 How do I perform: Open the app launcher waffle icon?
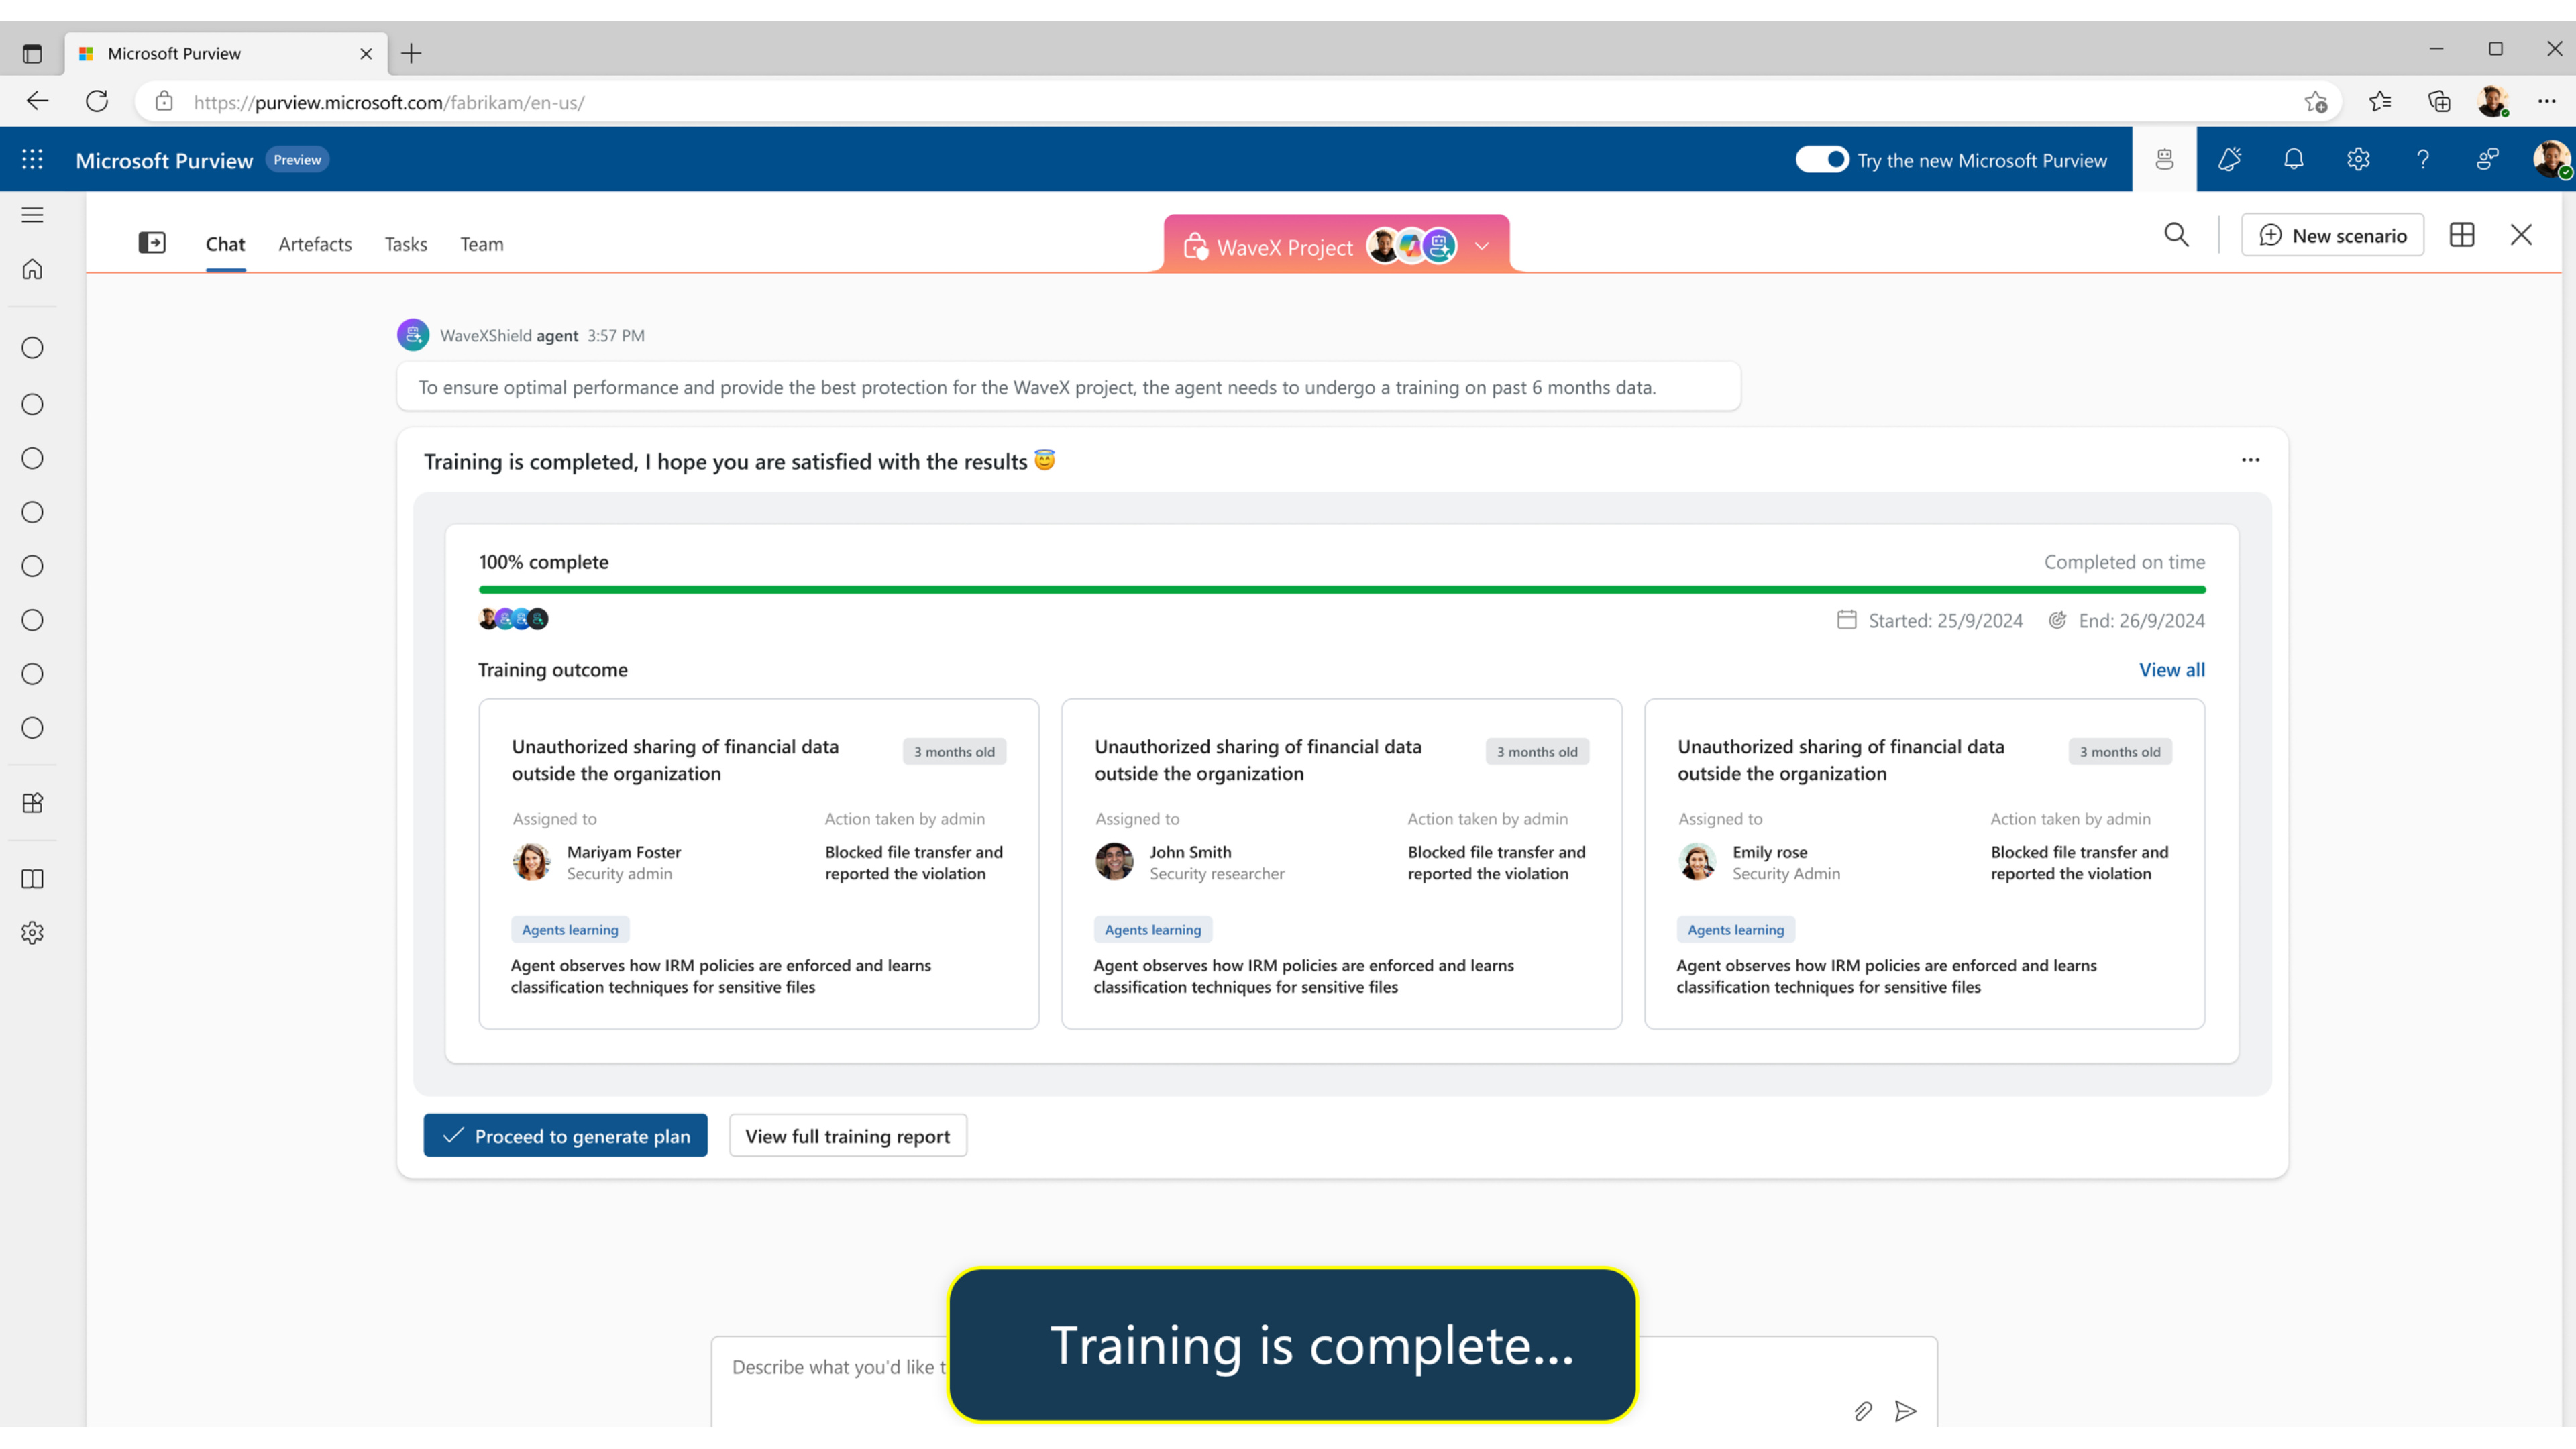(x=32, y=159)
